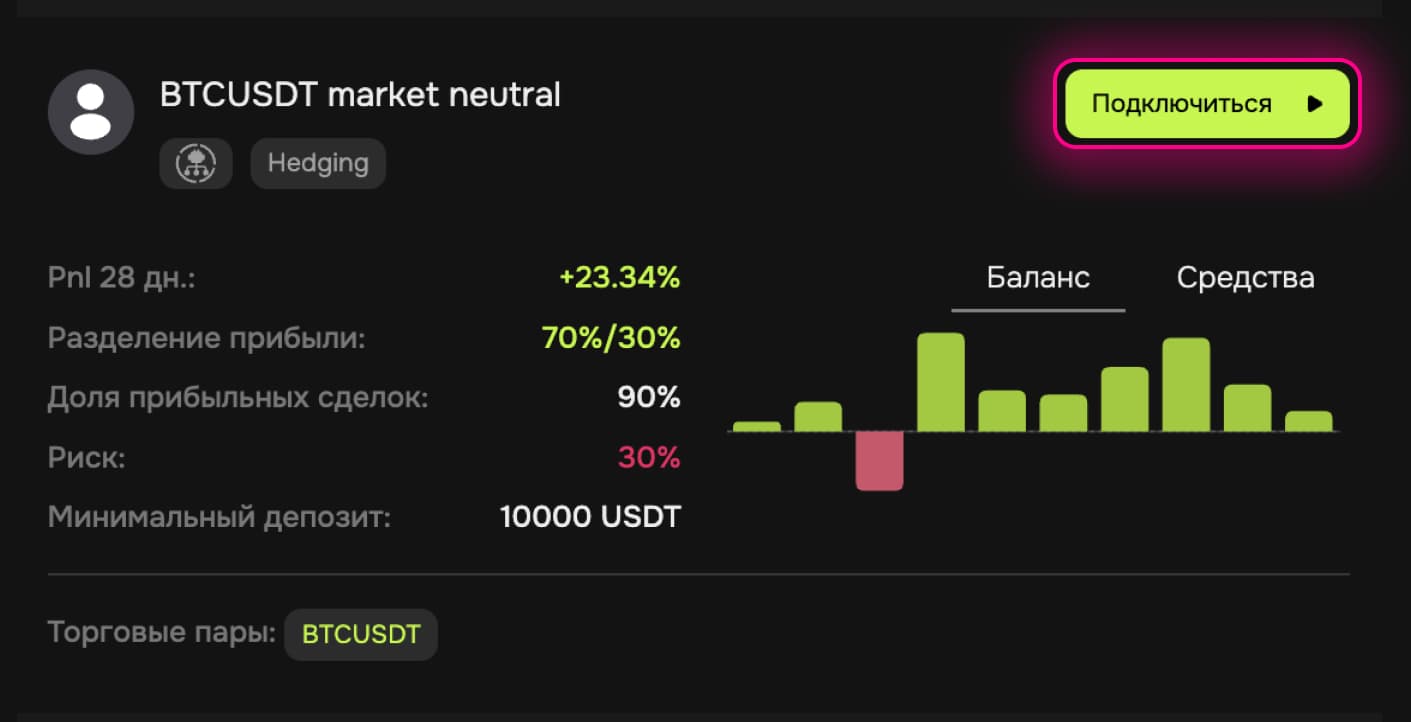Click the last green bar in chart
Viewport: 1411px width, 722px height.
[1308, 421]
